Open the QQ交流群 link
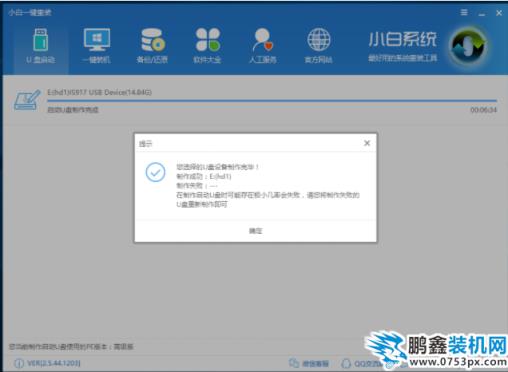 click(x=362, y=363)
